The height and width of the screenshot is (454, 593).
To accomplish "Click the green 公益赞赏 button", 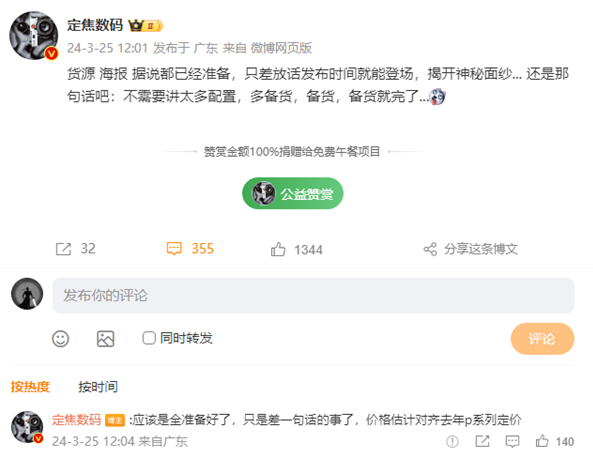I will pyautogui.click(x=293, y=193).
